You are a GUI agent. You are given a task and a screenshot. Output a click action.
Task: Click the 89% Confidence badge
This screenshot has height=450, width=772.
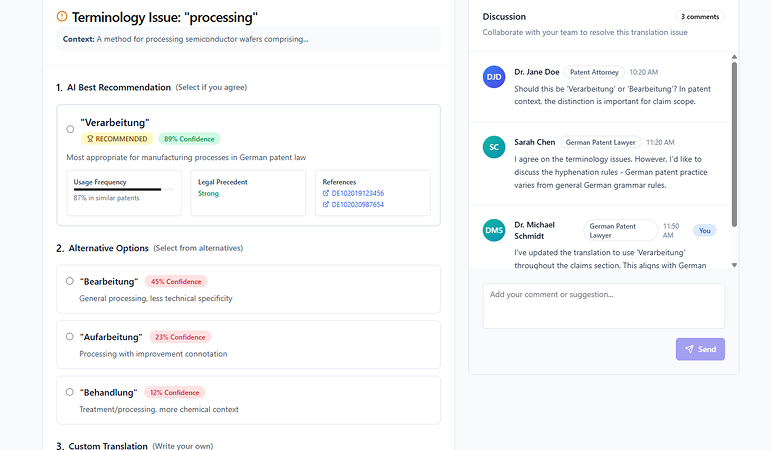(189, 139)
